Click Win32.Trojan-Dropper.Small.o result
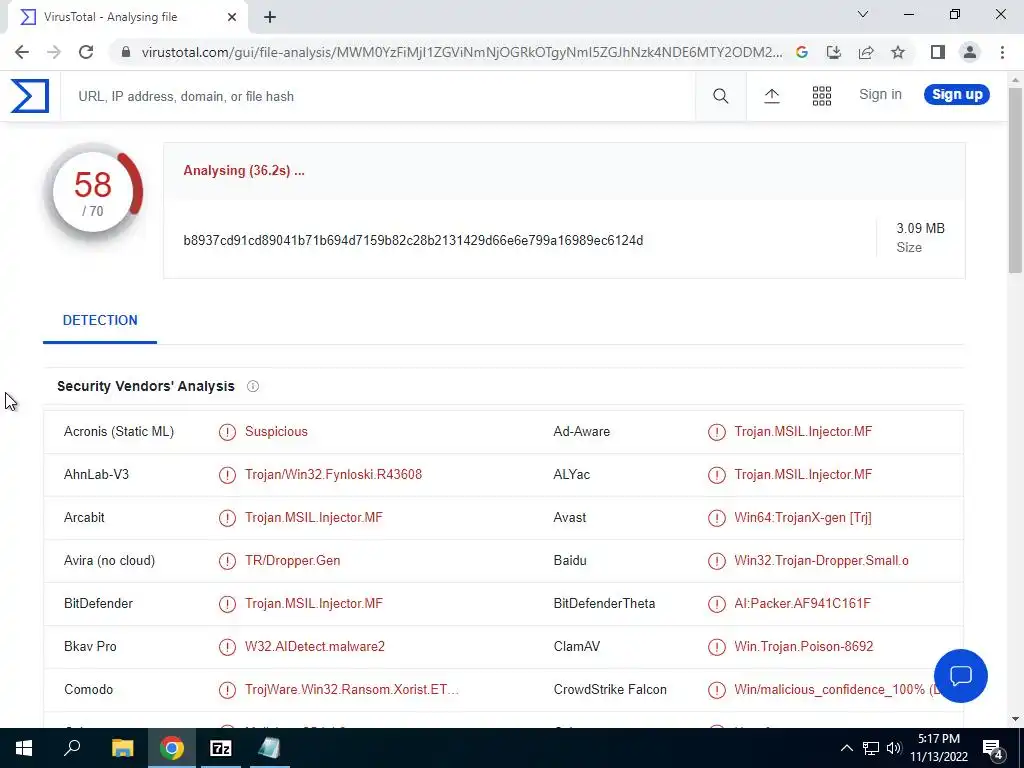 click(821, 561)
